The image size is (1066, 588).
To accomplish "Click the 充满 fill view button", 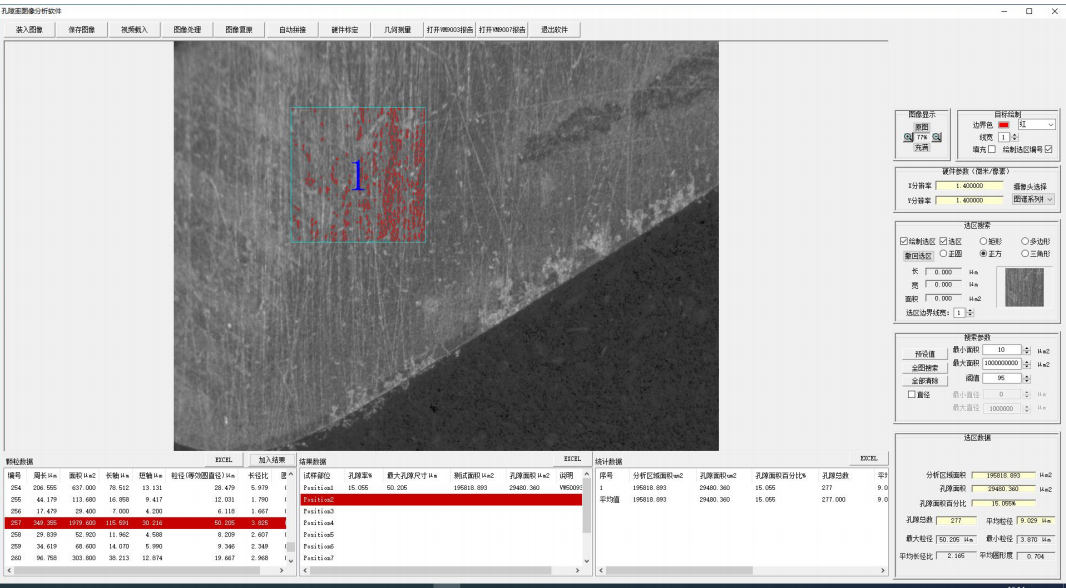I will click(x=921, y=147).
